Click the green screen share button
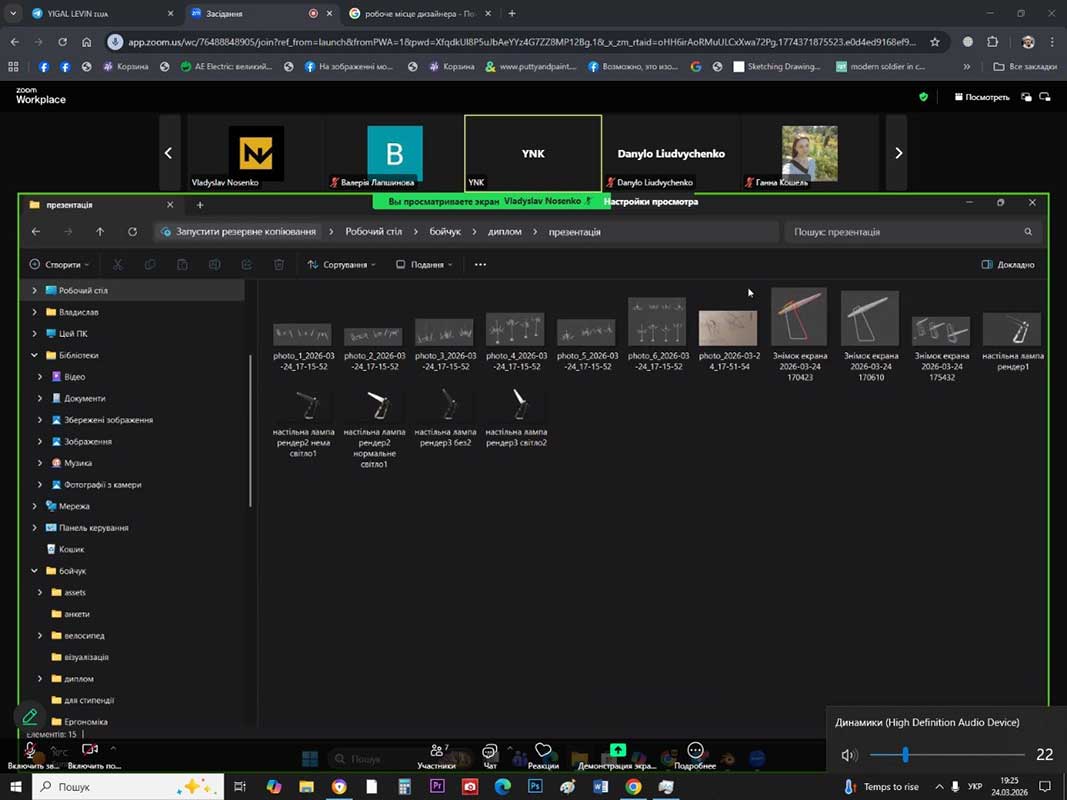The height and width of the screenshot is (800, 1067). point(618,752)
